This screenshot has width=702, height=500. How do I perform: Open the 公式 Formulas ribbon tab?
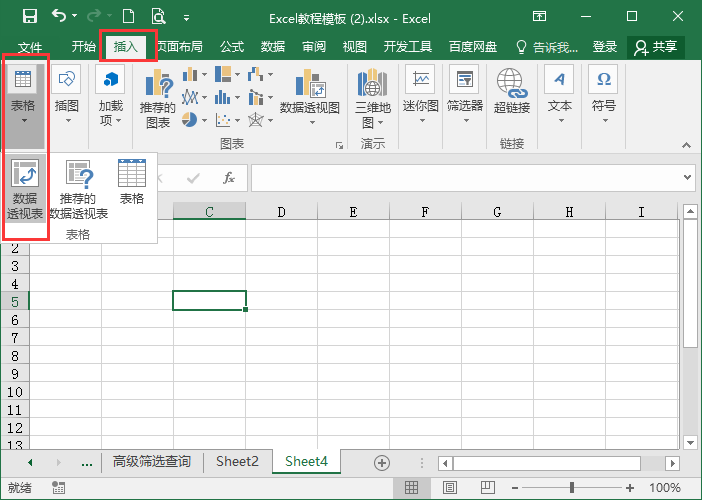(231, 46)
